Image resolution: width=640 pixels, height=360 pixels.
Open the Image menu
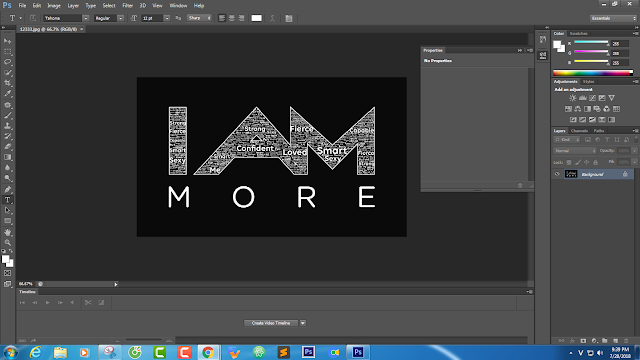[x=54, y=6]
